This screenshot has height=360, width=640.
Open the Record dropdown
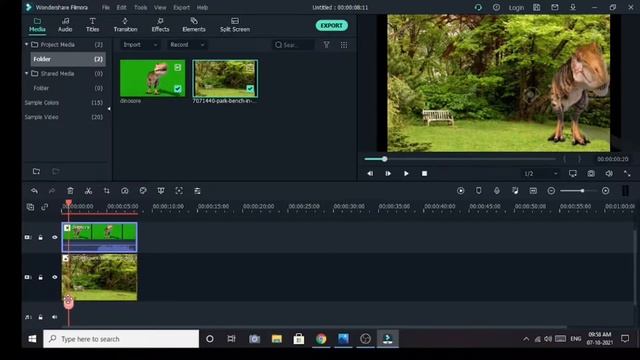click(x=187, y=44)
